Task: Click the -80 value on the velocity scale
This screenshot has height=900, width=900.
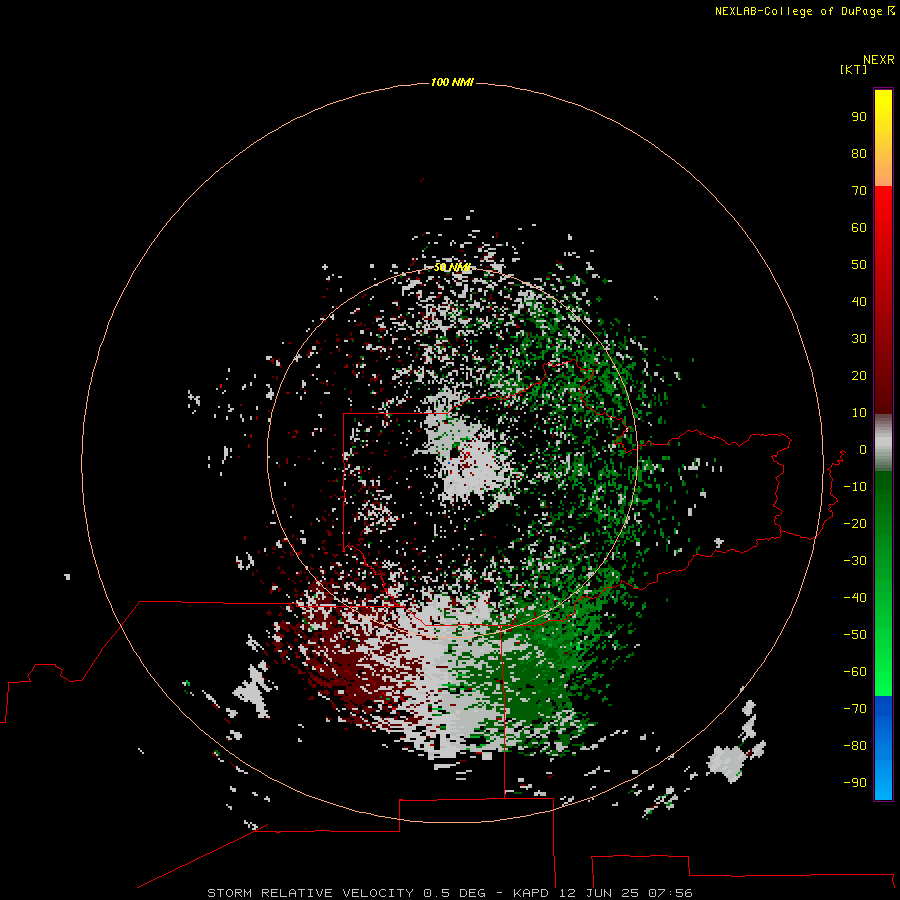Action: coord(855,746)
